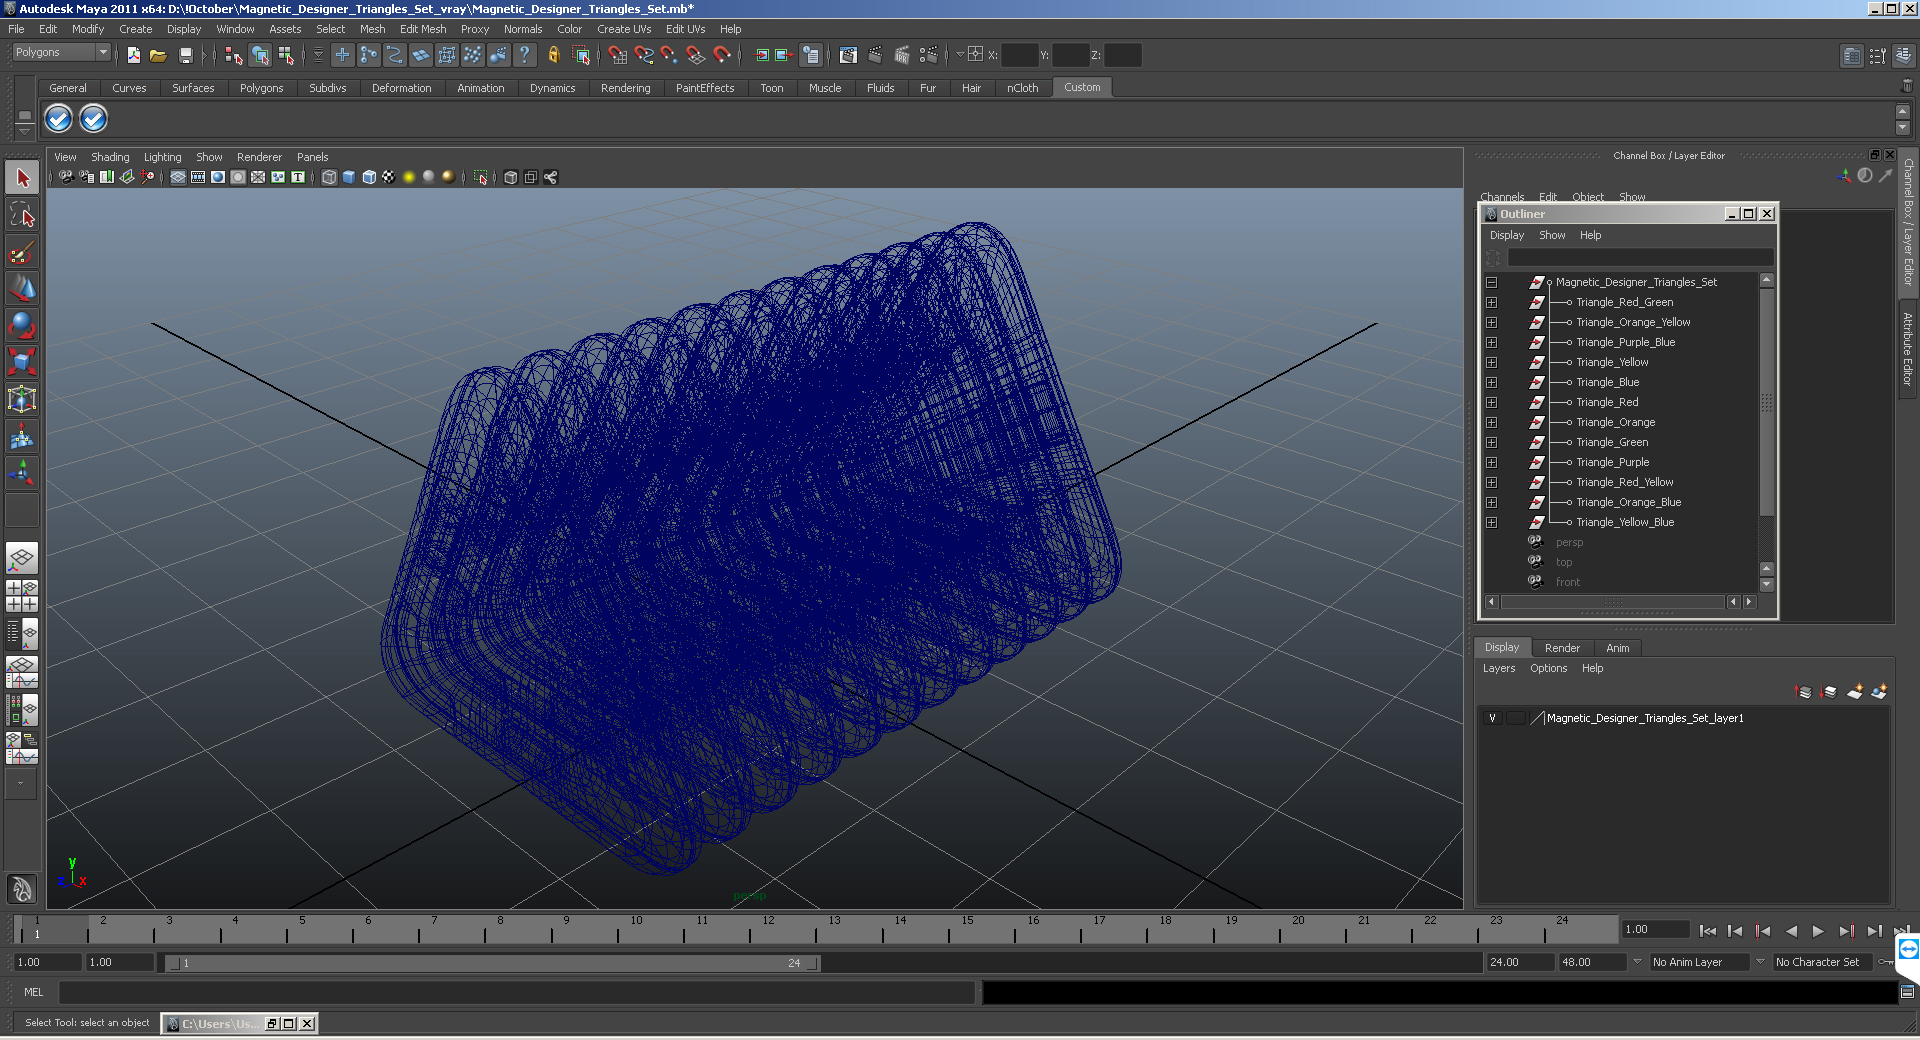
Task: Open Render Settings icon
Action: 929,55
